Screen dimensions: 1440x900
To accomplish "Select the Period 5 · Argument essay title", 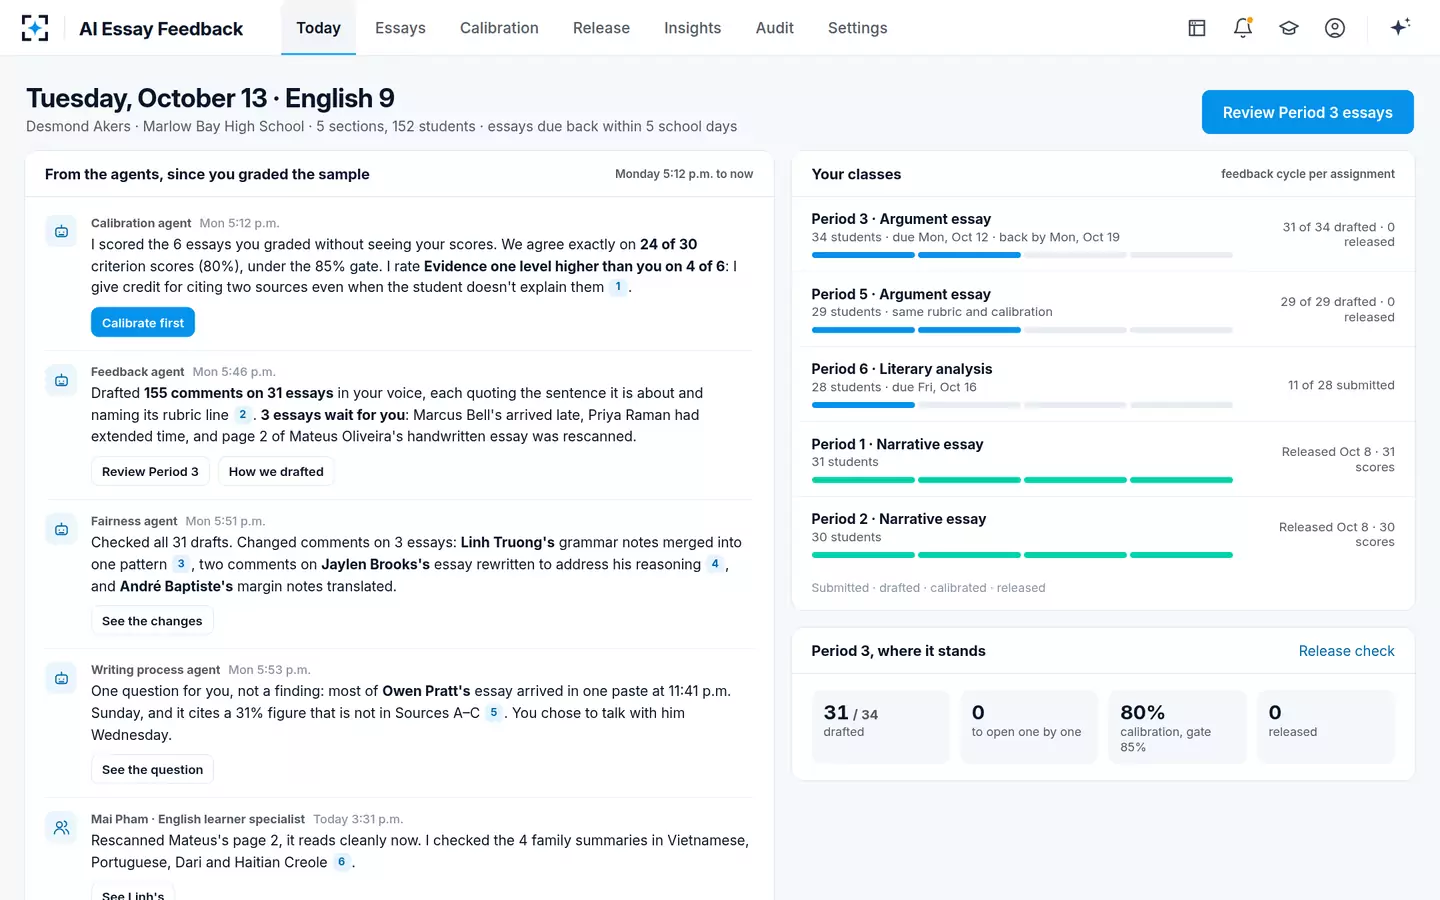I will [901, 294].
